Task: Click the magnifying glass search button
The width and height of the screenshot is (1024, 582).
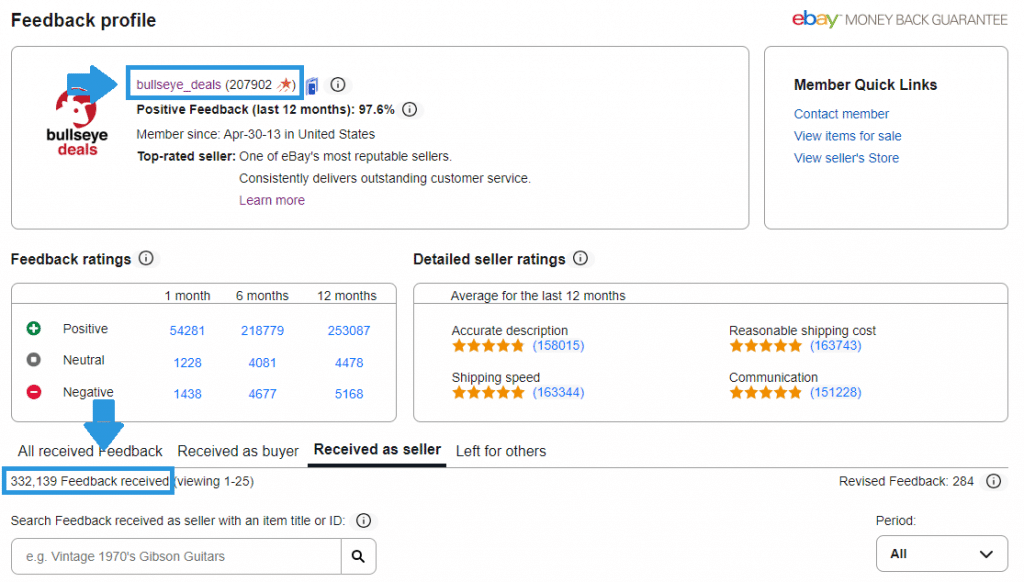Action: 358,556
